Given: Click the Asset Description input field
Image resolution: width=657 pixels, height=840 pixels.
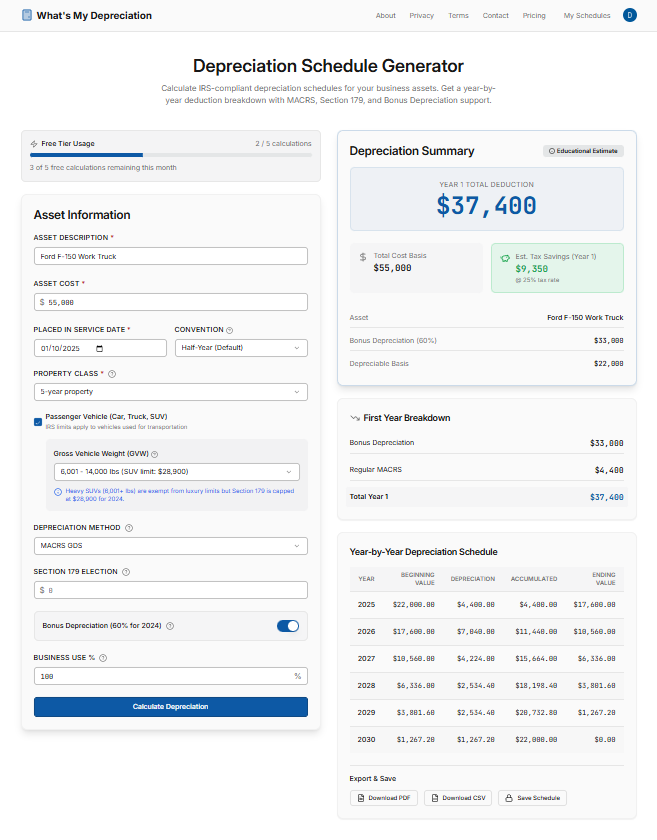Looking at the screenshot, I should click(x=170, y=255).
